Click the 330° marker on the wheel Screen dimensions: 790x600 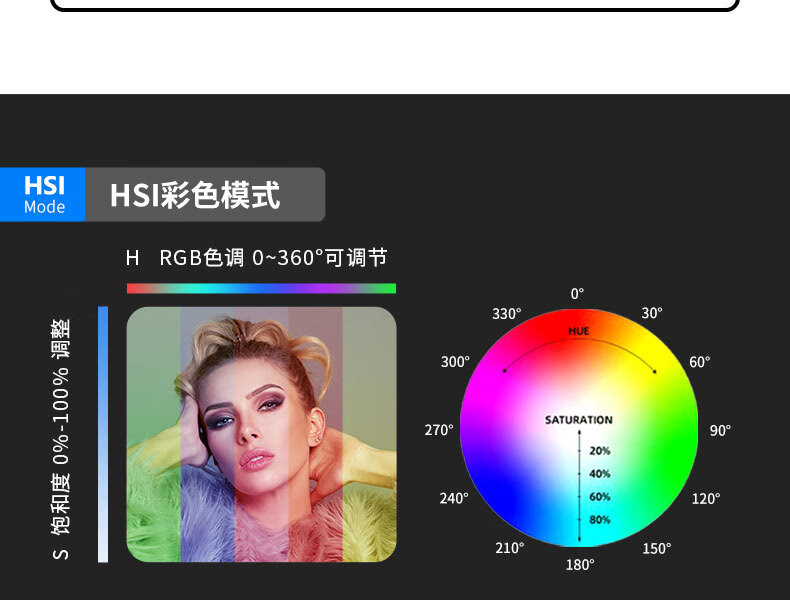click(x=506, y=314)
